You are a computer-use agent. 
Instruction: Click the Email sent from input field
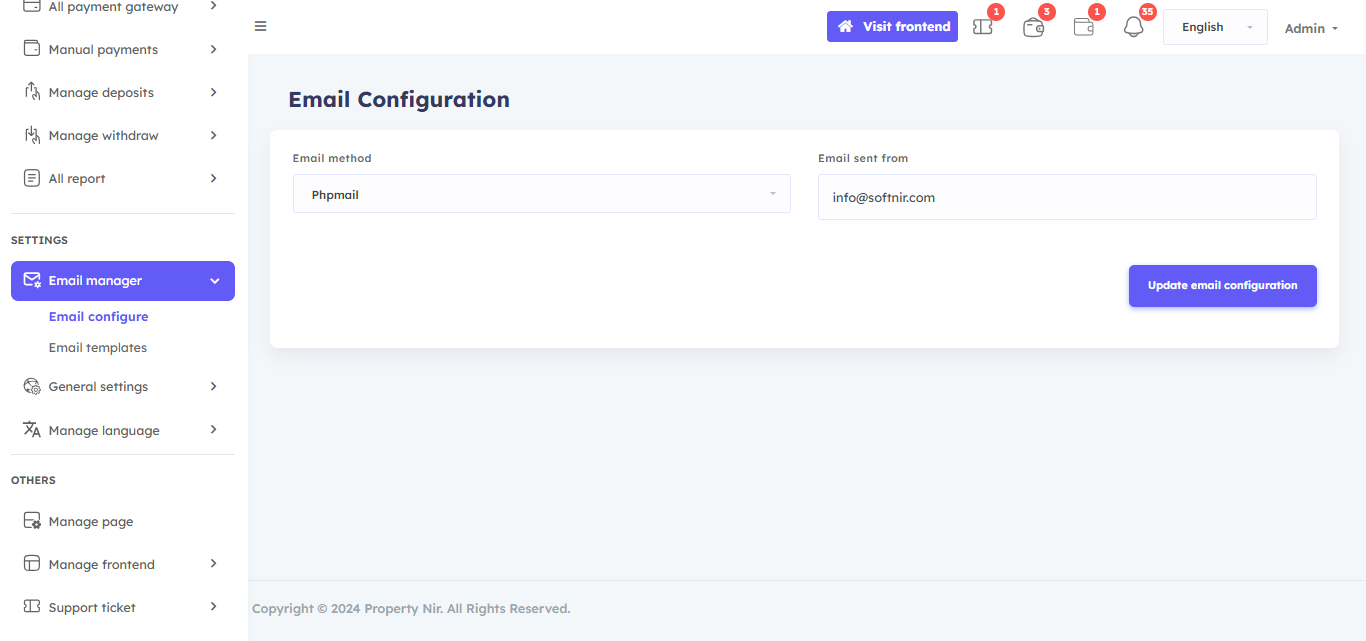tap(1066, 197)
